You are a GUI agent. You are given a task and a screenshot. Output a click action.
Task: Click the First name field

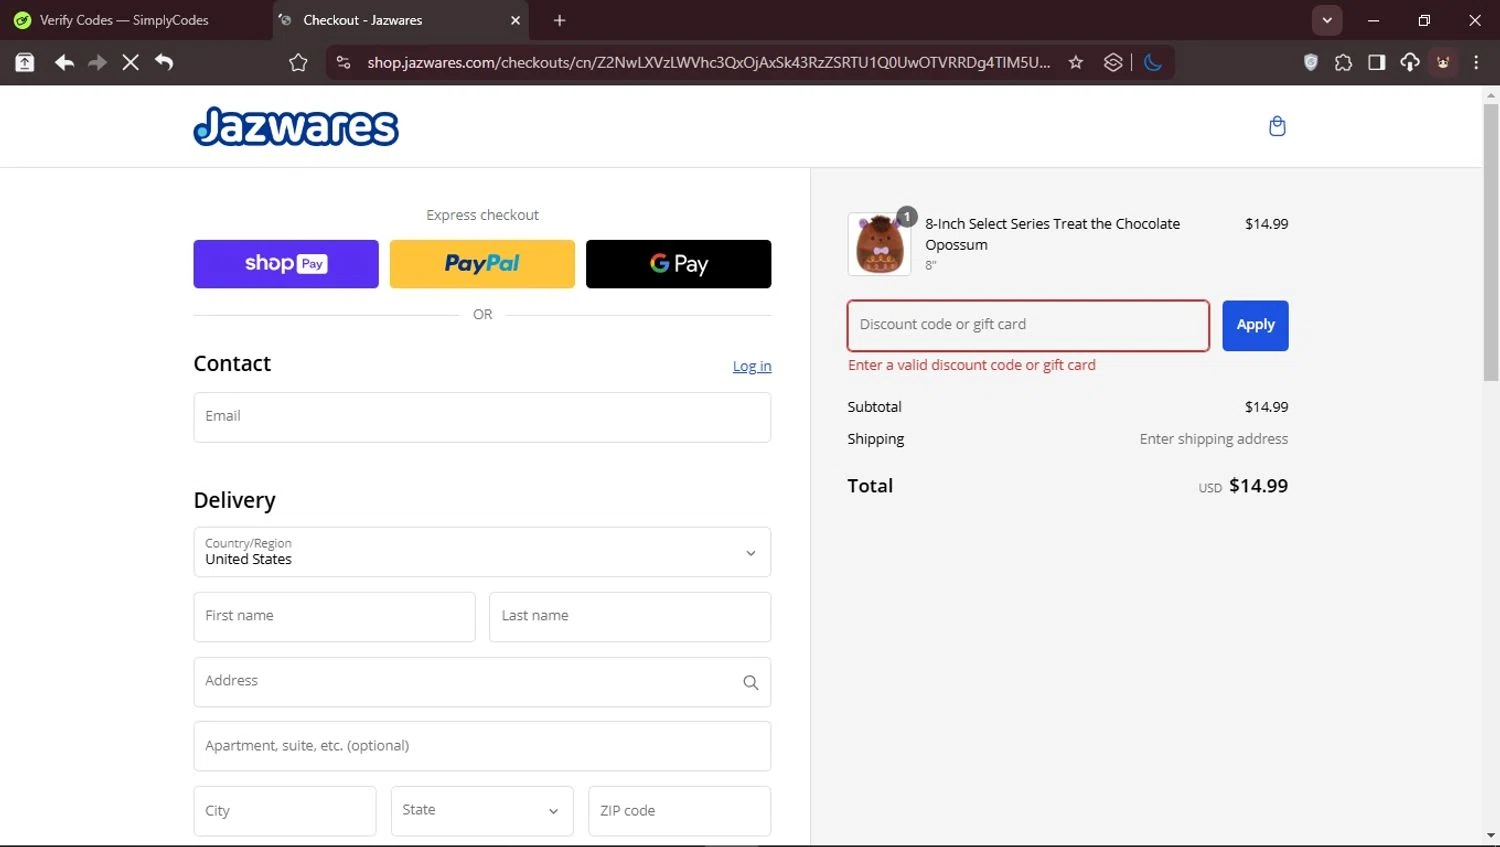(334, 617)
